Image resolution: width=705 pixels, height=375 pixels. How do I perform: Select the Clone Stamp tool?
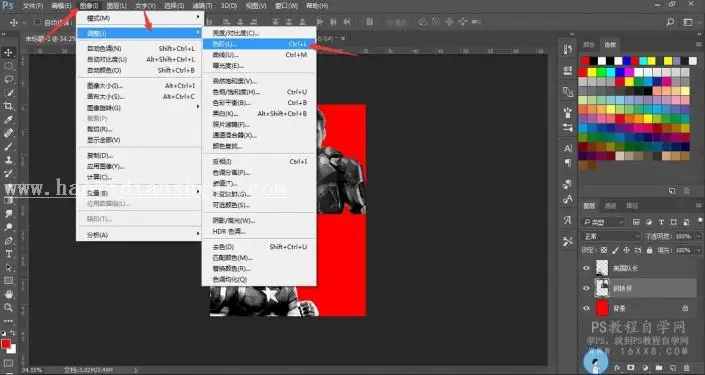coord(9,160)
